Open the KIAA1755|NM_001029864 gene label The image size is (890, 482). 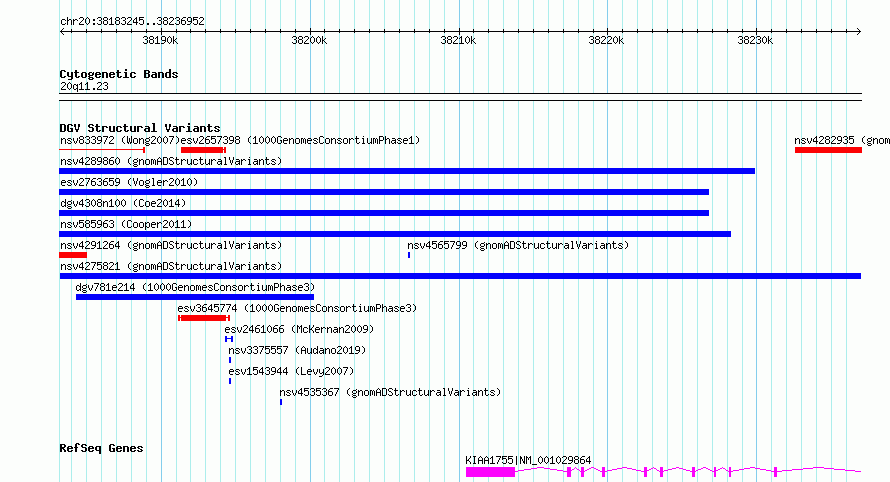pos(528,460)
